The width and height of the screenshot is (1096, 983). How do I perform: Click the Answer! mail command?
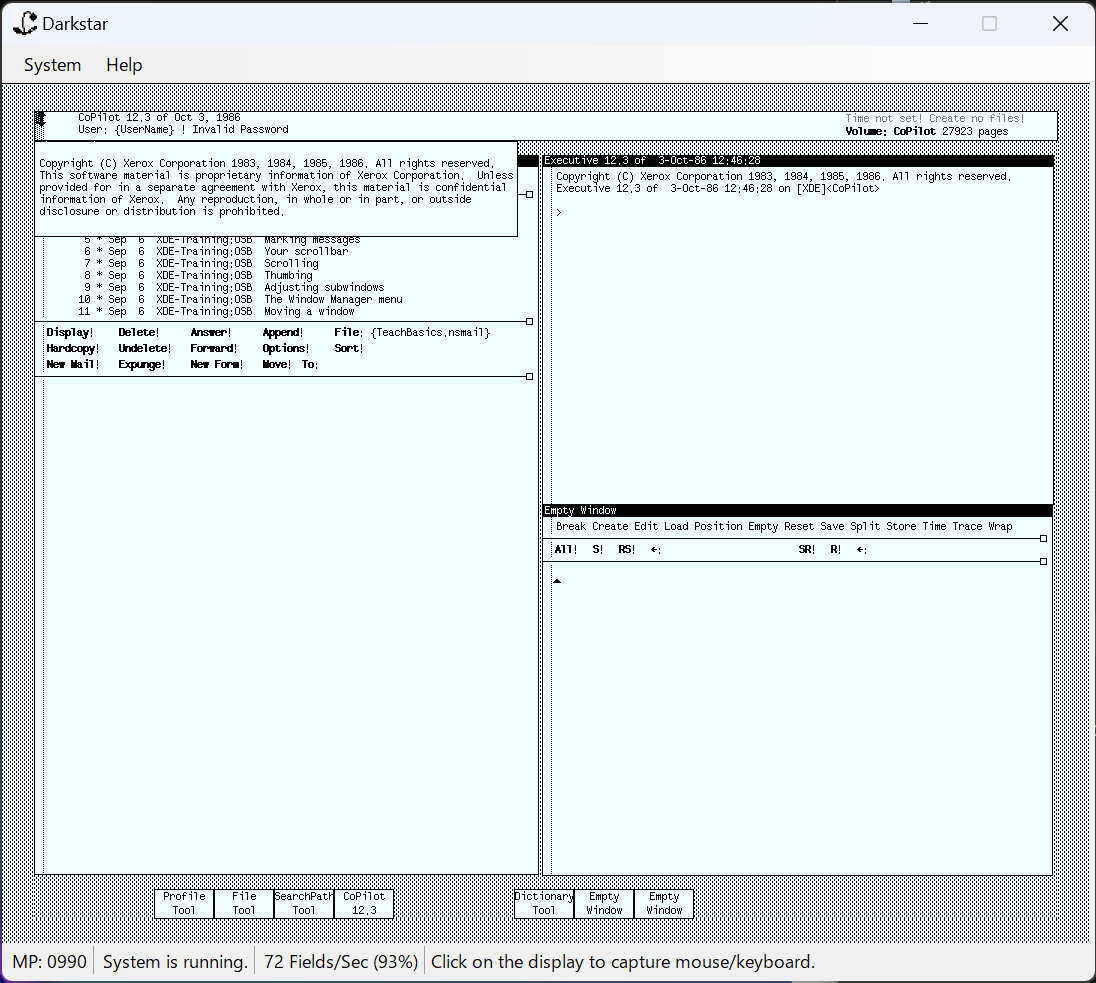coord(210,333)
